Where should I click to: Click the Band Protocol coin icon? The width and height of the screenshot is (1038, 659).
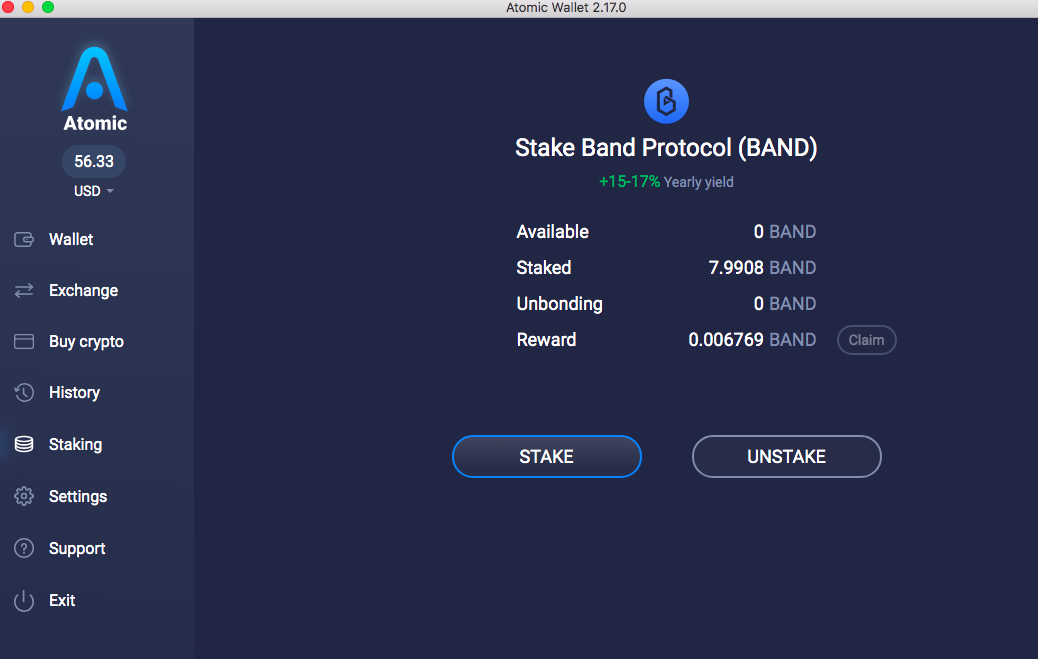[666, 101]
